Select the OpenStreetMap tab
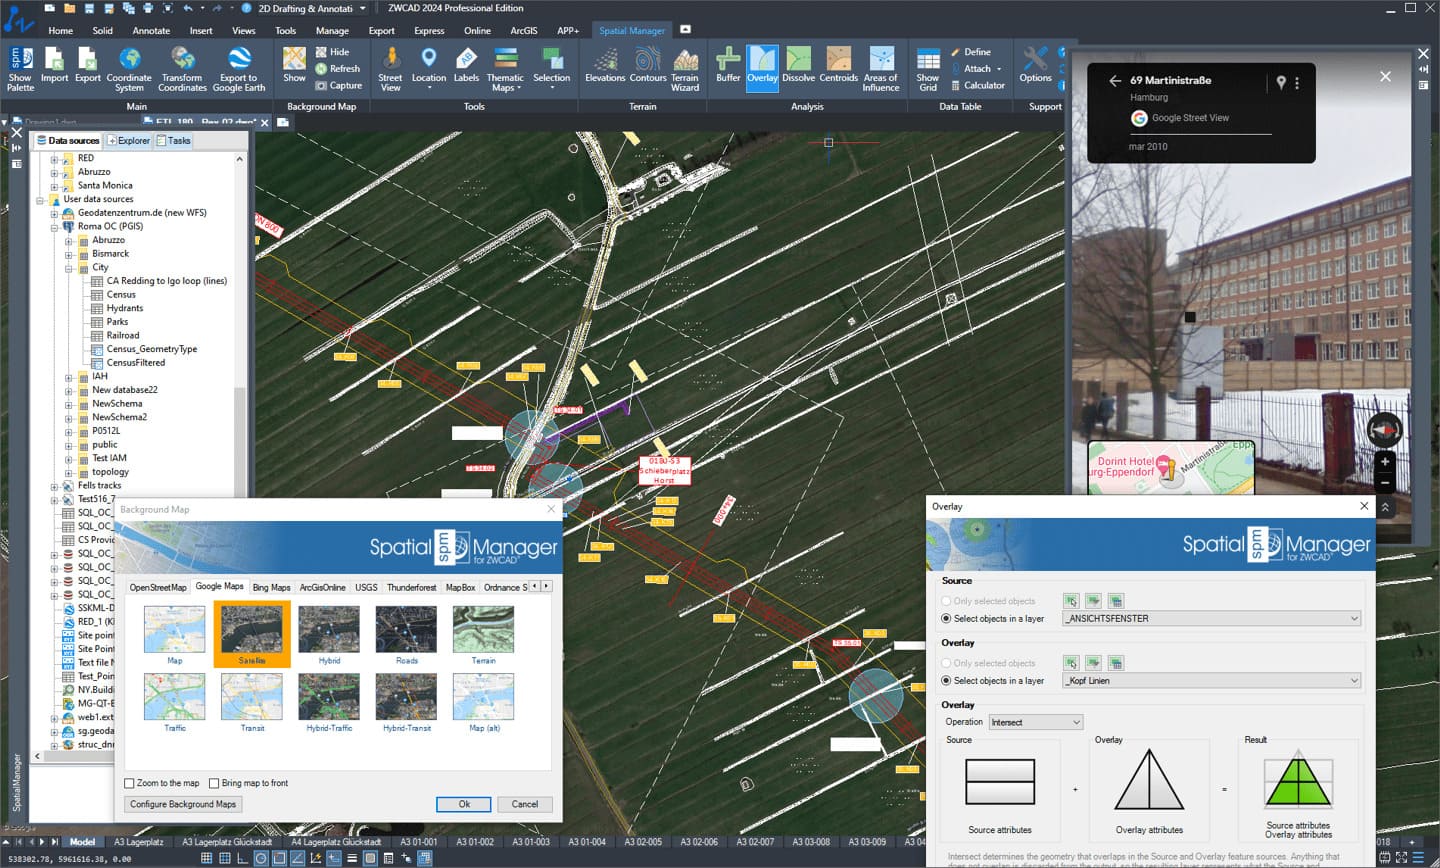This screenshot has width=1440, height=868. coord(157,587)
